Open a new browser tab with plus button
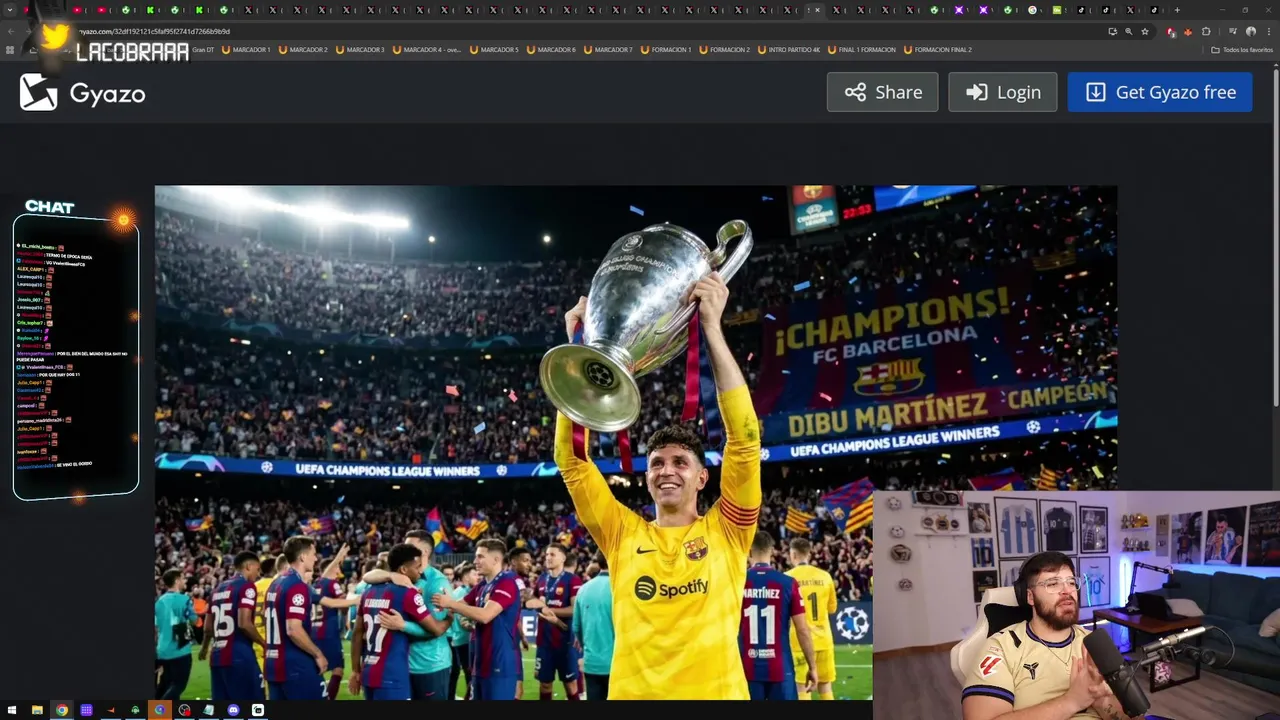The image size is (1280, 720). coord(1177,10)
